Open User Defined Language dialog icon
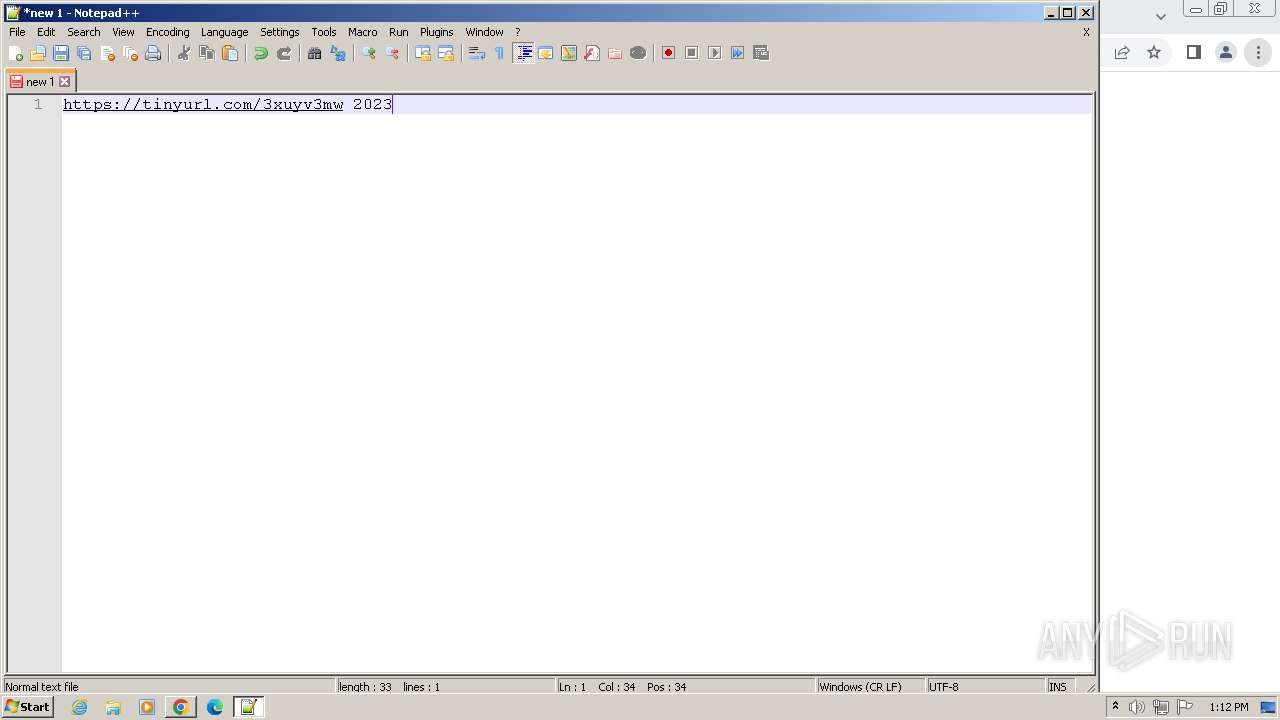This screenshot has width=1280, height=720. pyautogui.click(x=546, y=53)
